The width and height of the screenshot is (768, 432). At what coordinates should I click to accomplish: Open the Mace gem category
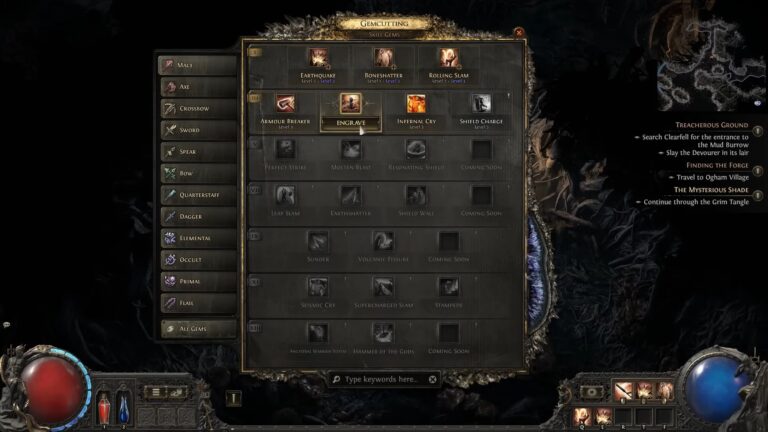pos(198,65)
